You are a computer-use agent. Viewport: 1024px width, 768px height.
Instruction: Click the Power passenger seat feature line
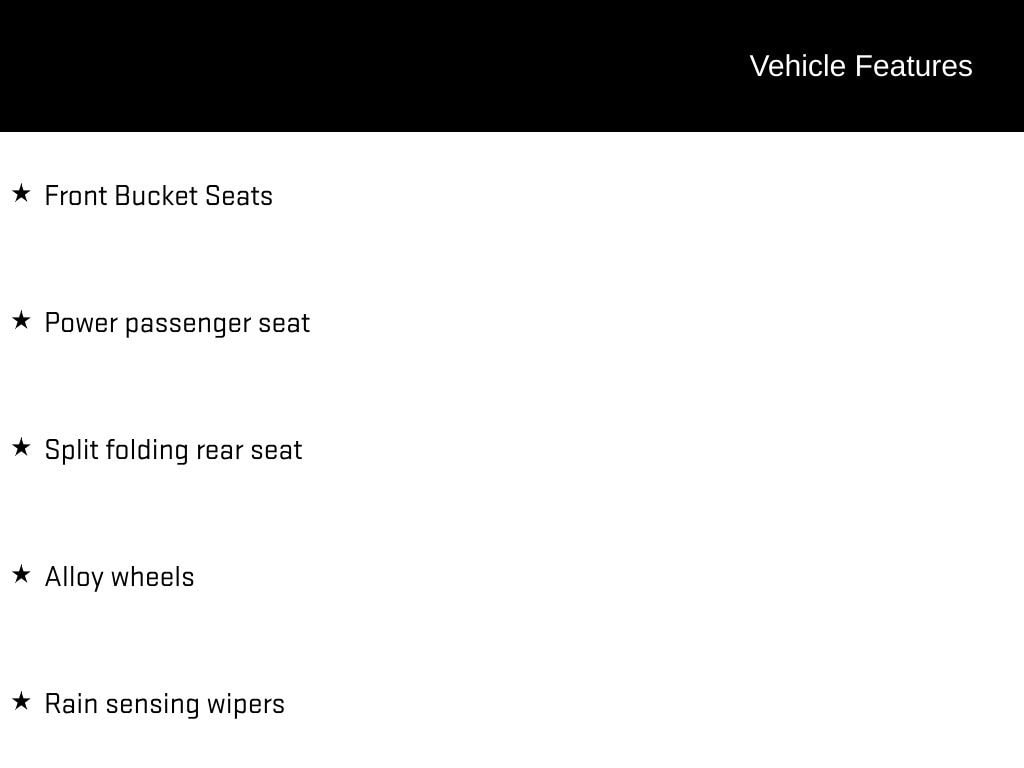pos(177,323)
